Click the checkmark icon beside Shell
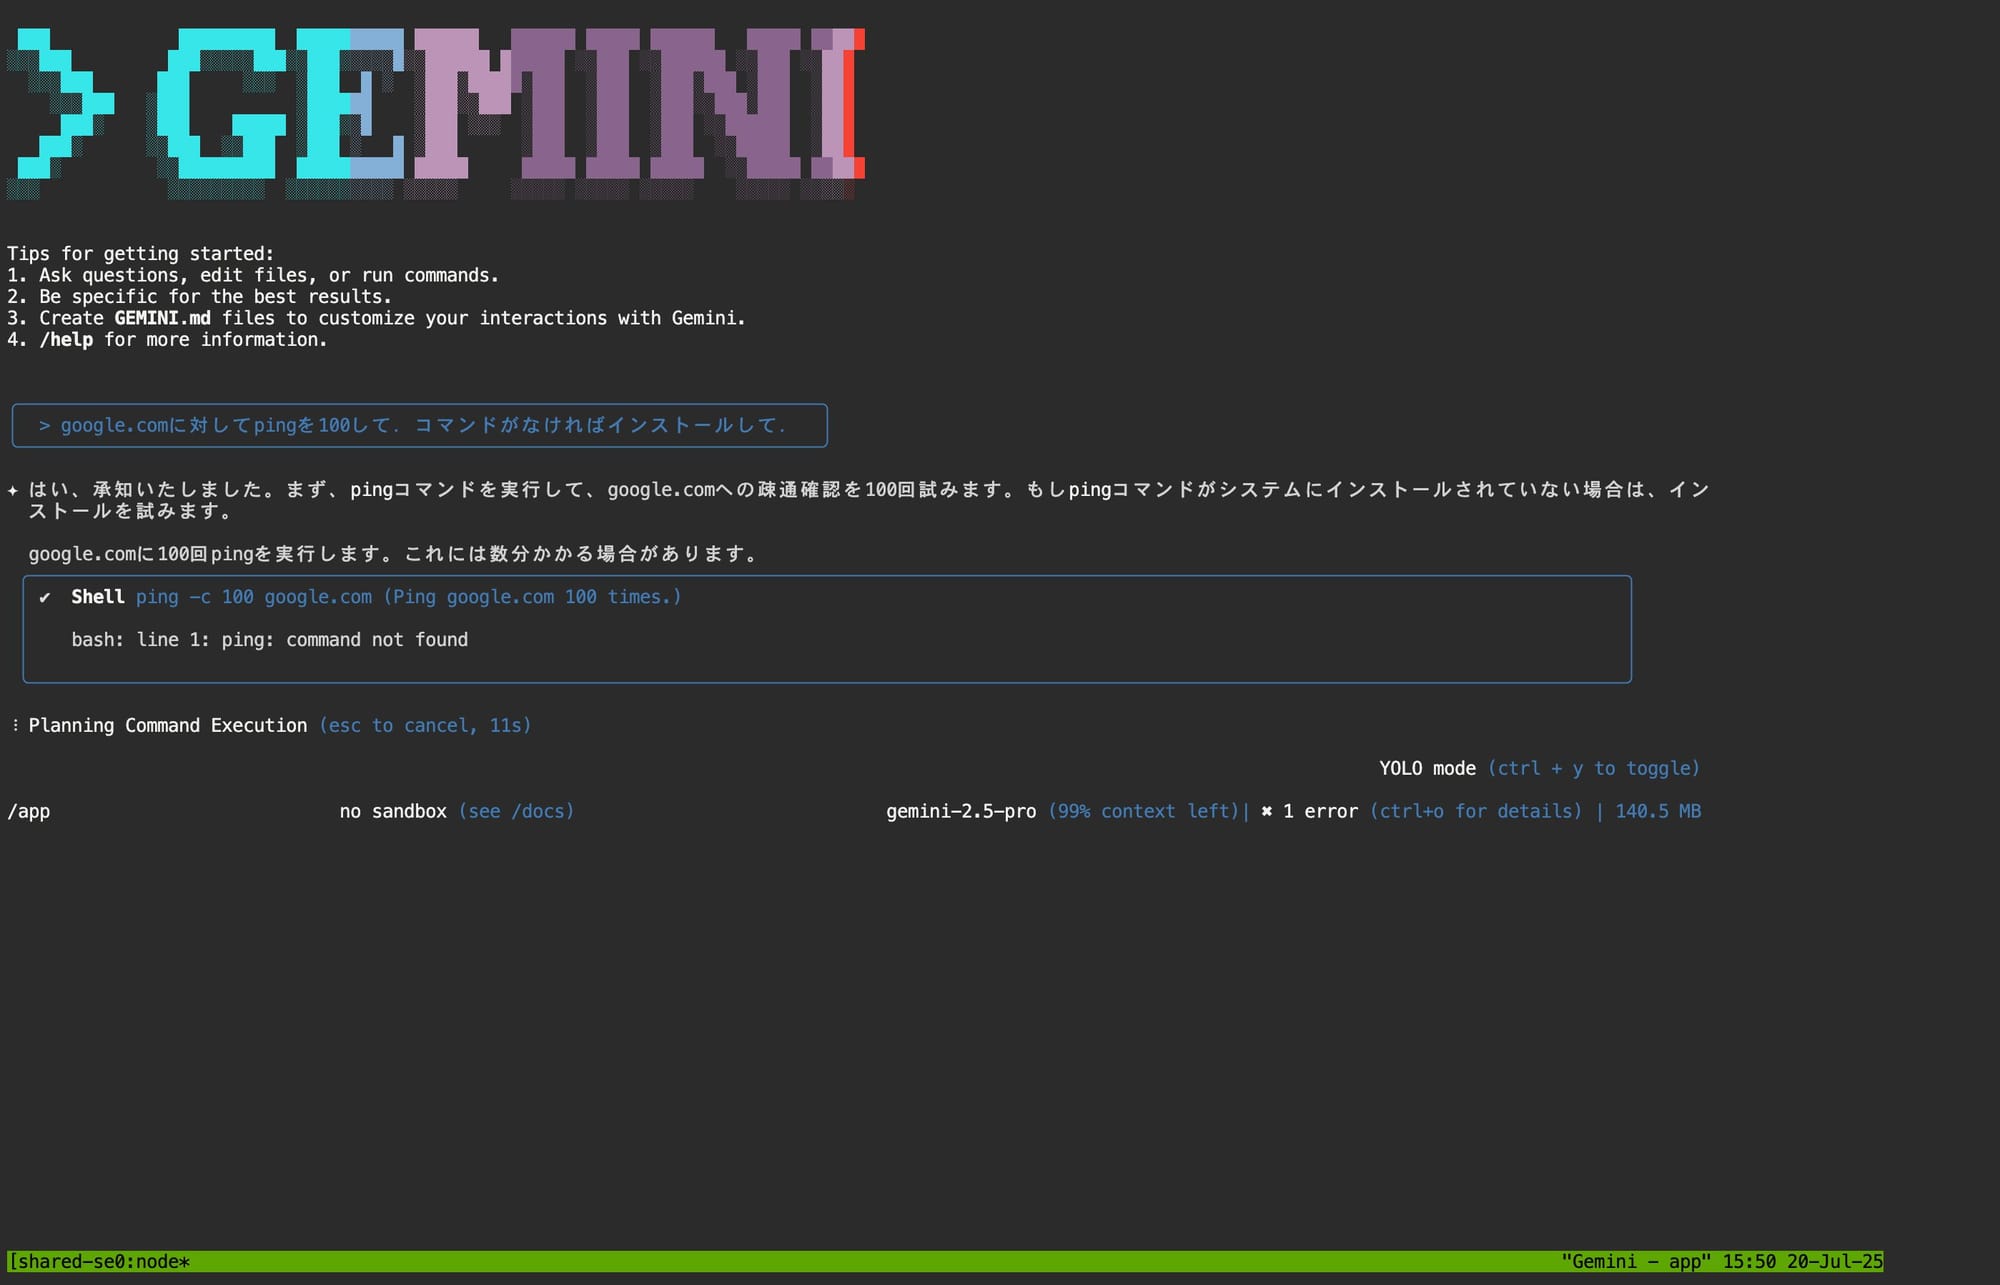 click(x=45, y=597)
